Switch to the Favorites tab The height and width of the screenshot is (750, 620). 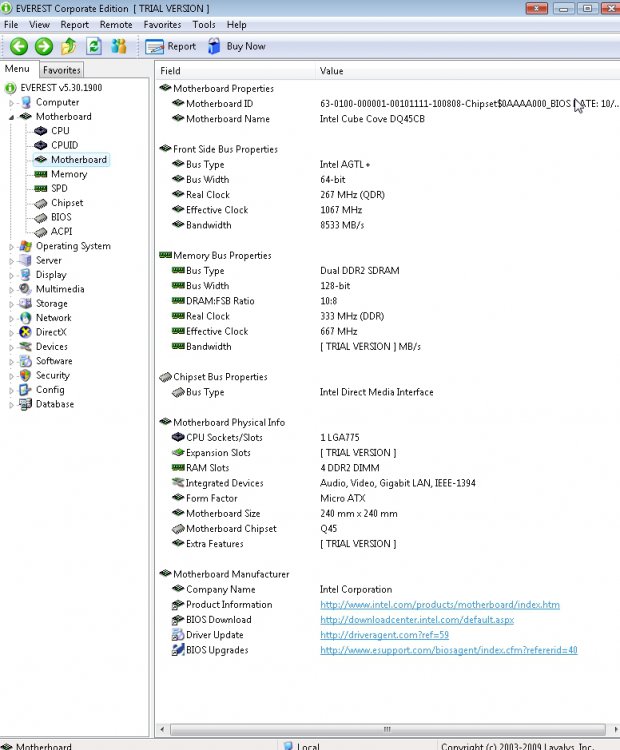[x=62, y=70]
